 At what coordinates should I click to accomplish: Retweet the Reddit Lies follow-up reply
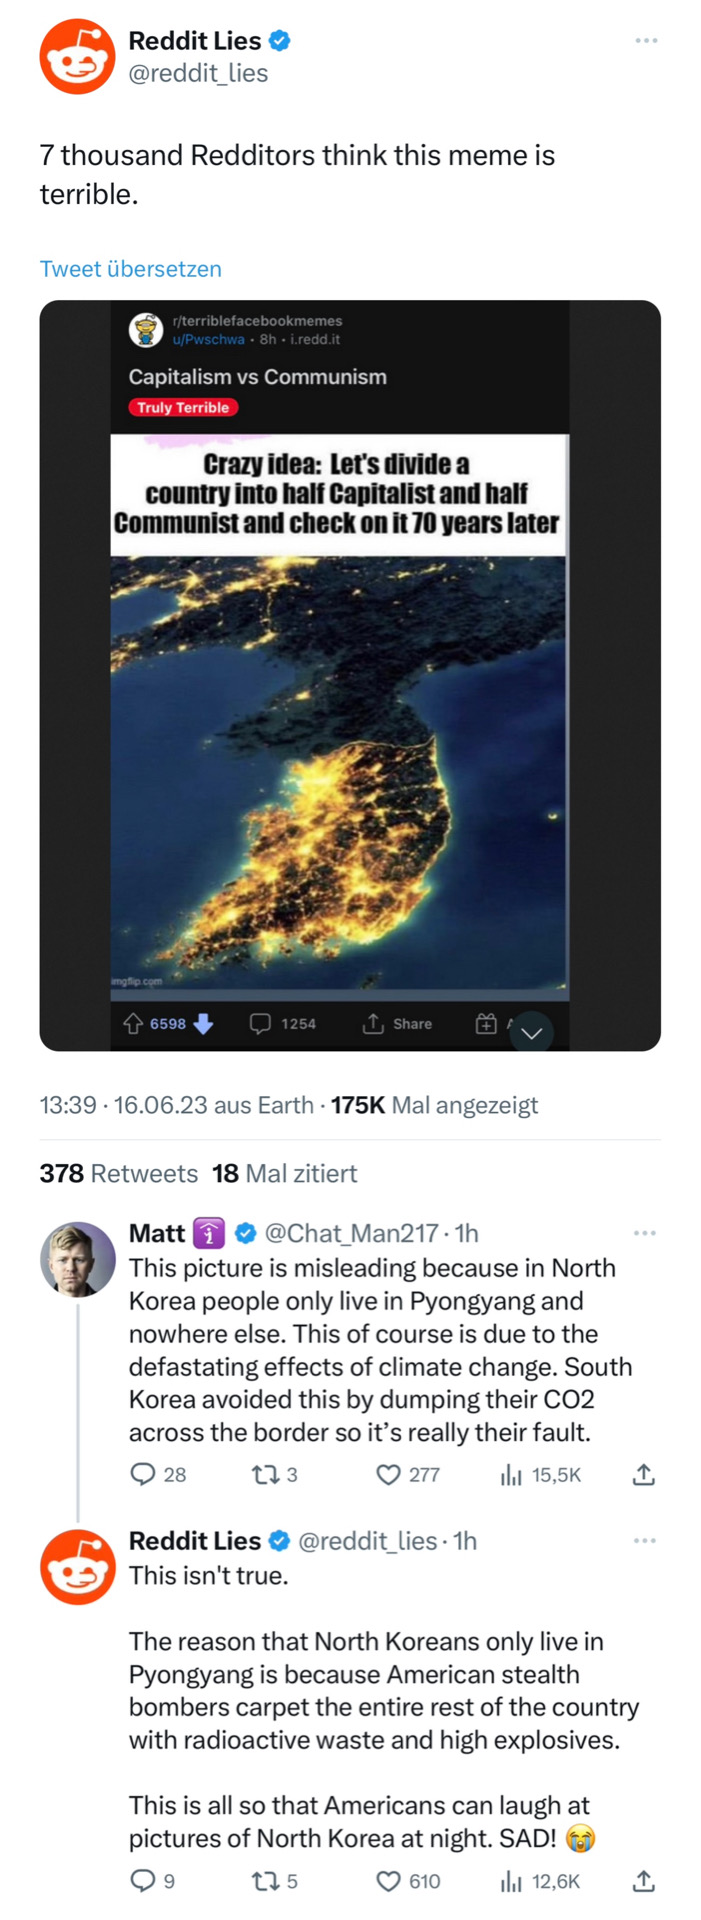[264, 1881]
